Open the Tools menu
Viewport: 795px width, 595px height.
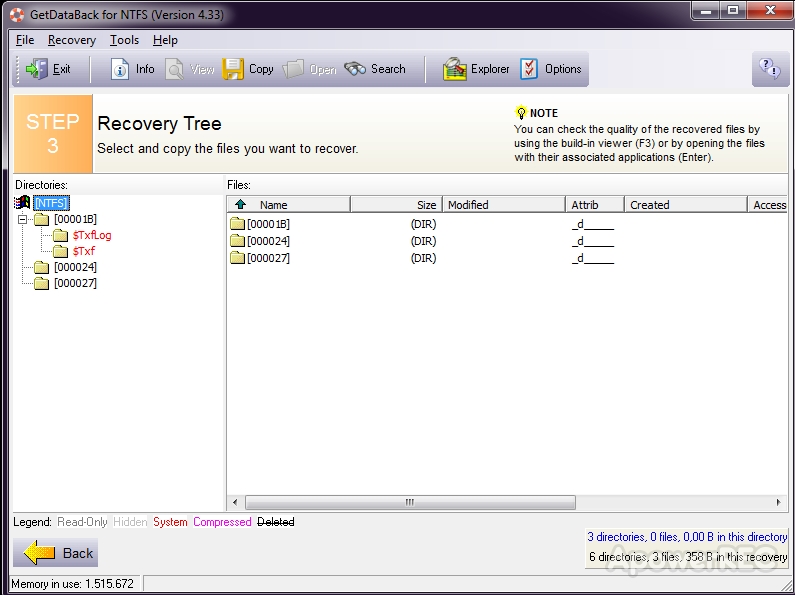click(124, 40)
